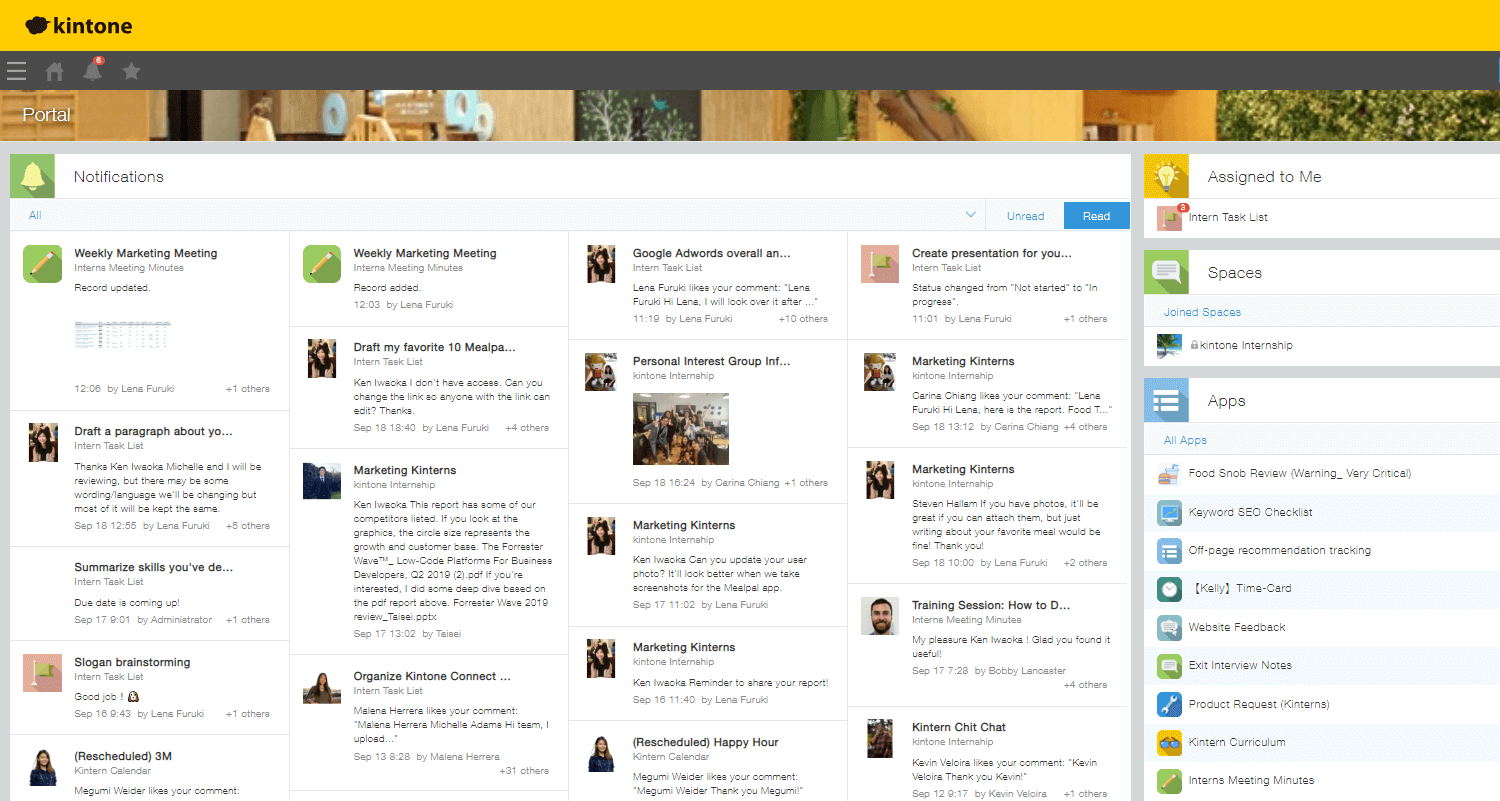This screenshot has width=1500, height=801.
Task: Go to the Home portal icon
Action: point(55,71)
